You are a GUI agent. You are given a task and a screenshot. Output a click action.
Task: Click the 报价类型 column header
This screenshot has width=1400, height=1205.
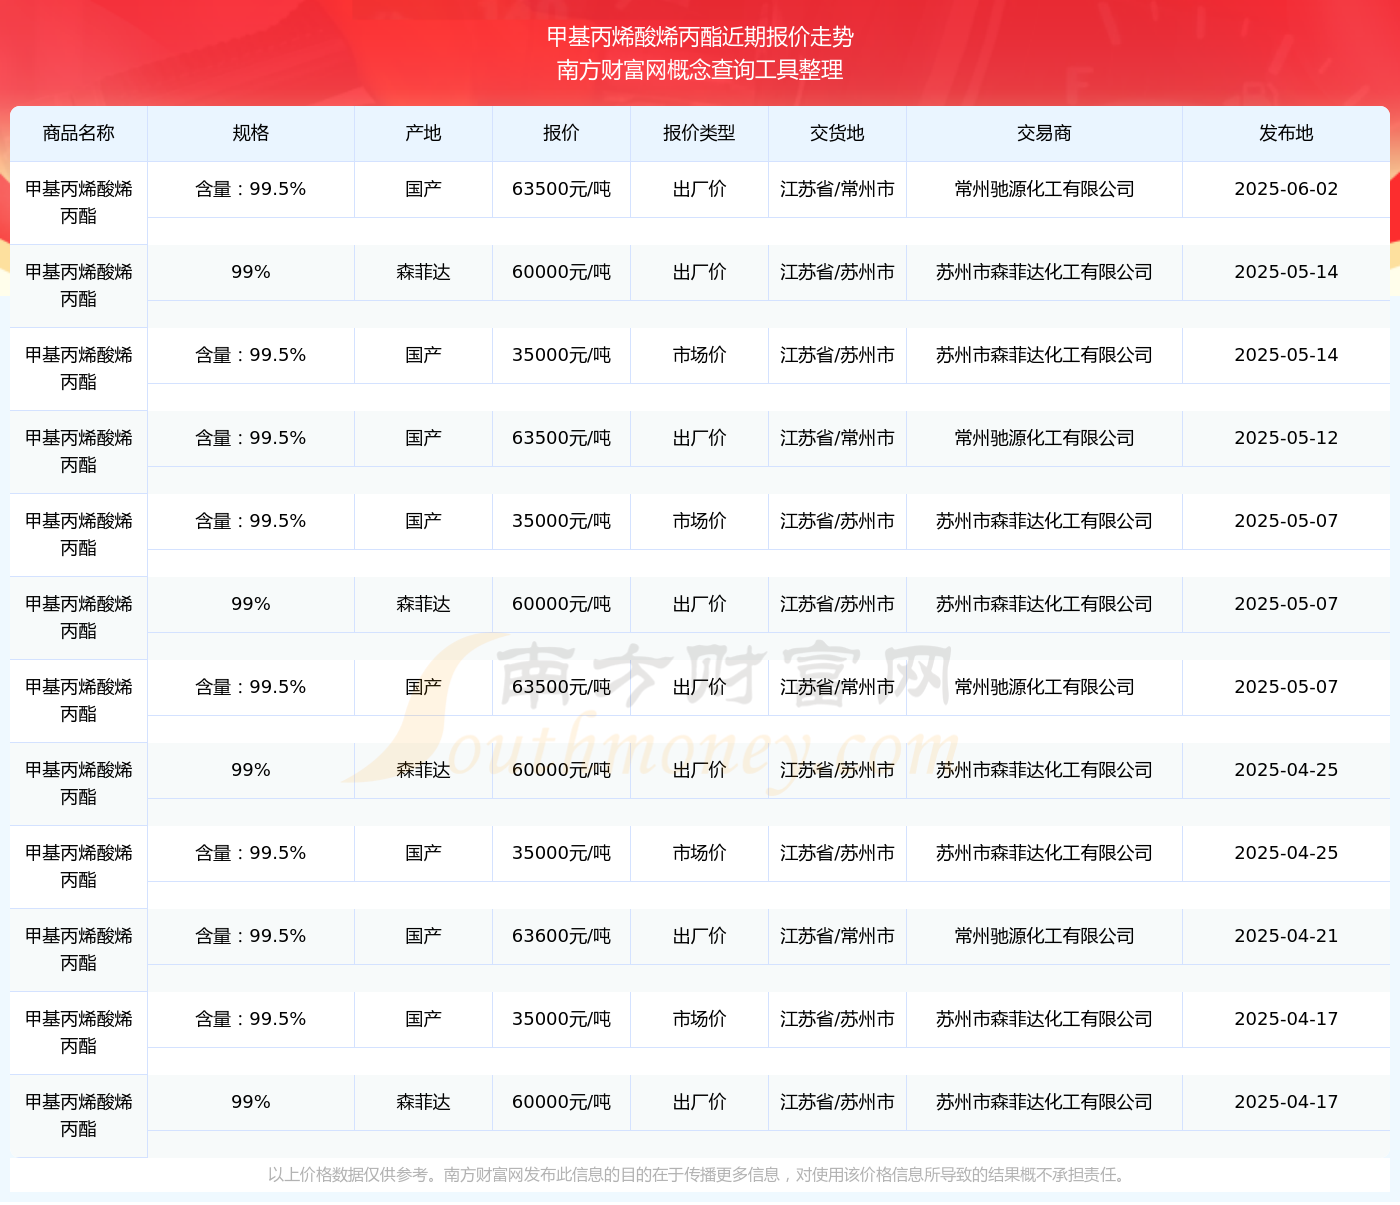[x=699, y=133]
